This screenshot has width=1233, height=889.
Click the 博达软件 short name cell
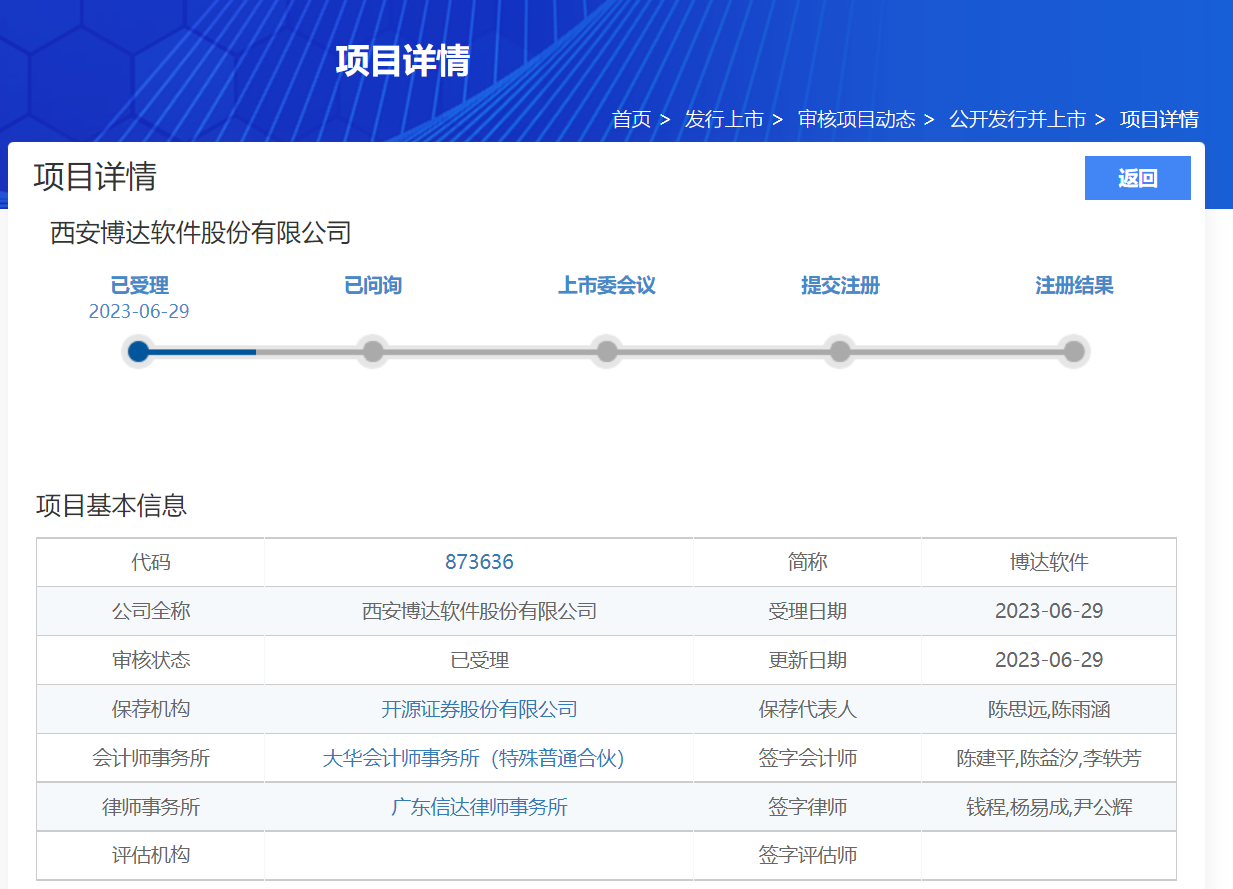pos(1049,562)
